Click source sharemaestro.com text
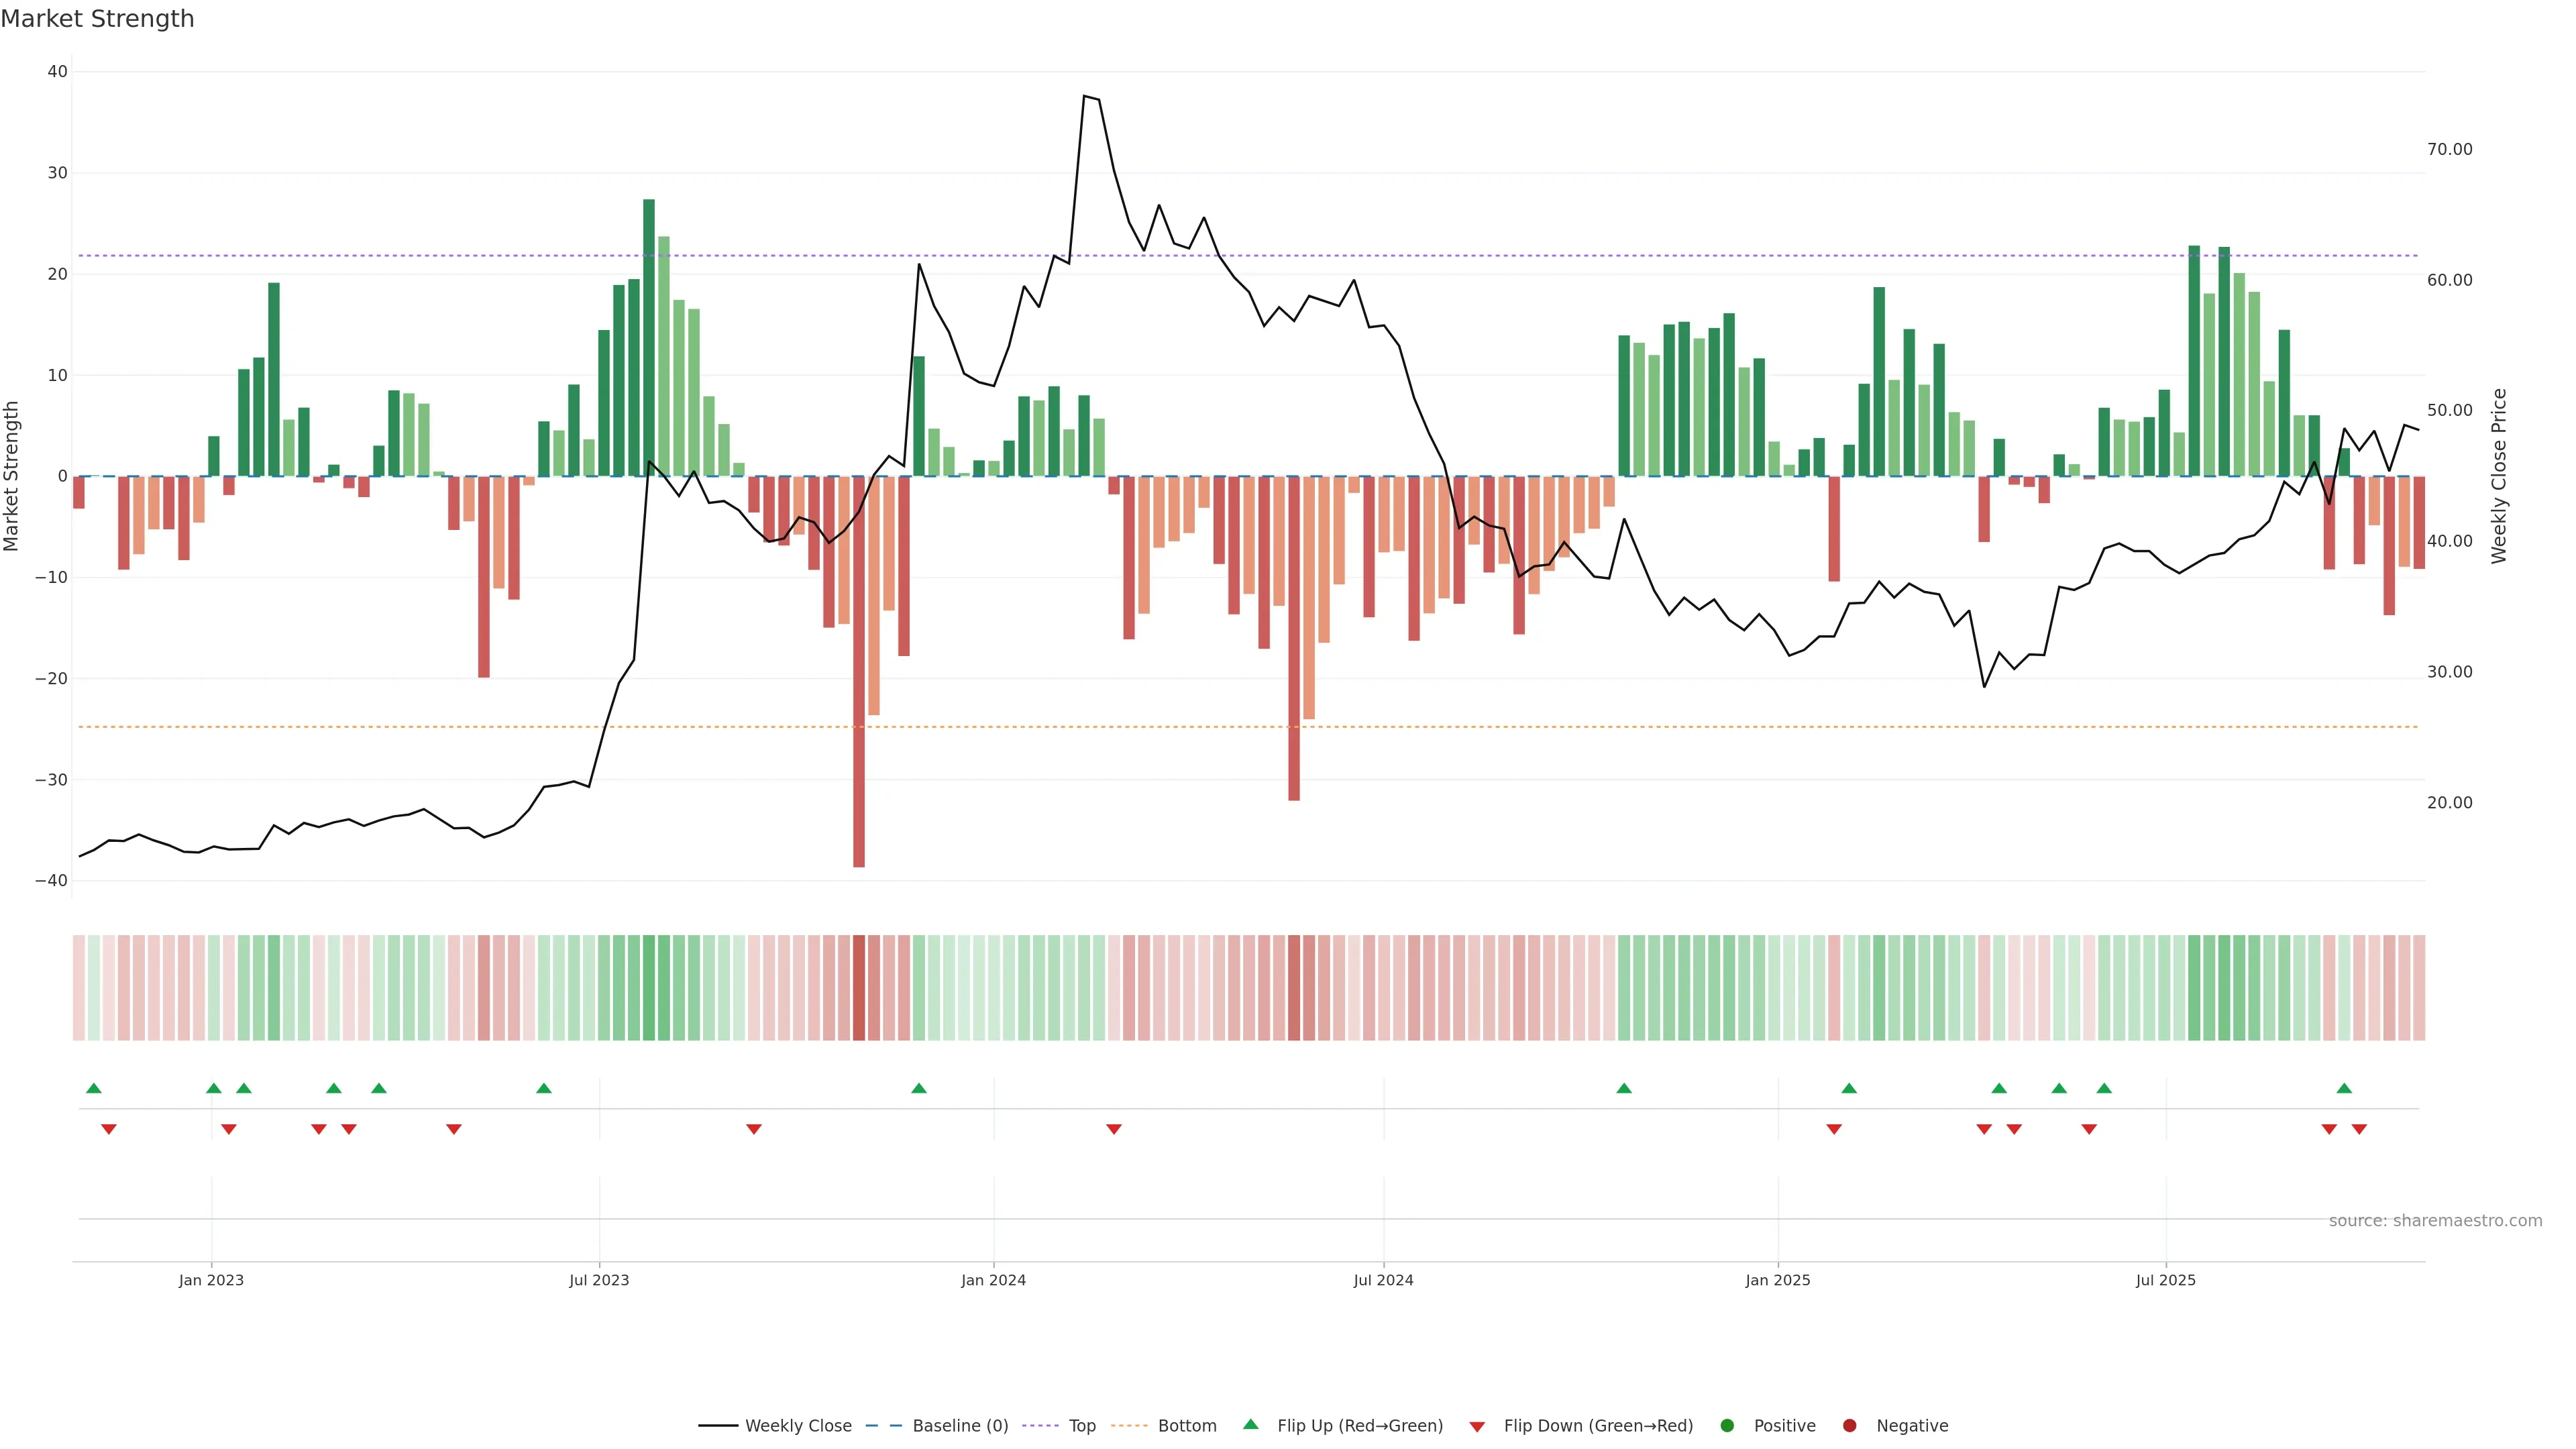 pyautogui.click(x=2435, y=1221)
